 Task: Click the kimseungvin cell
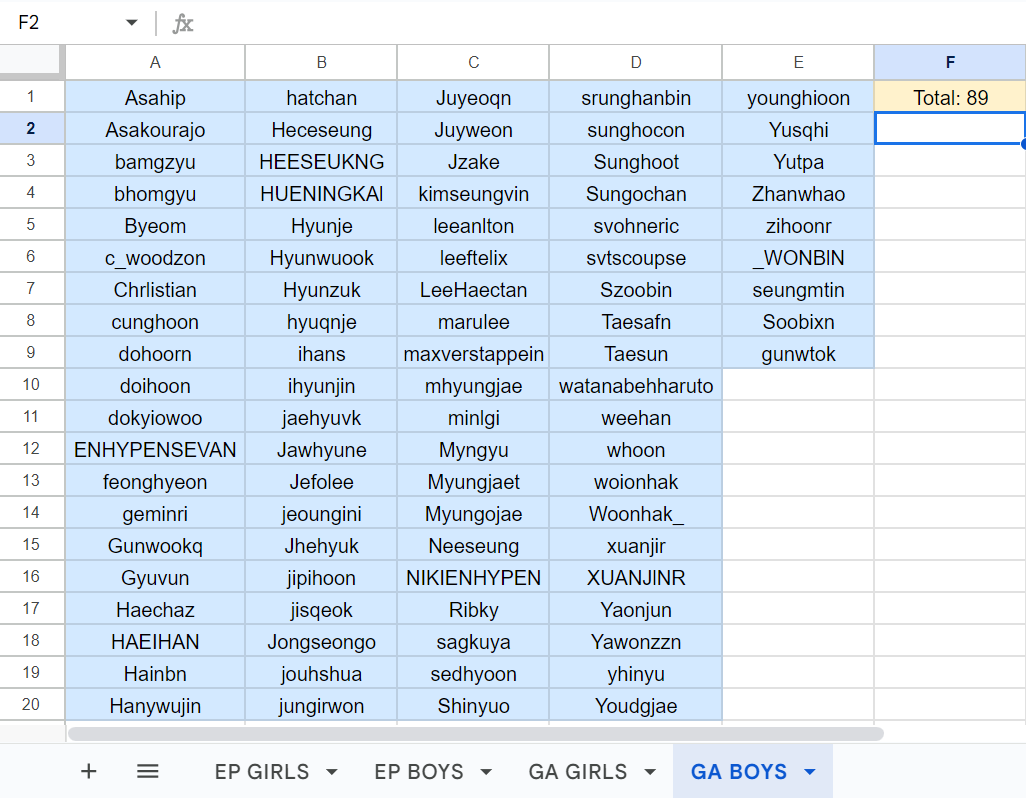click(473, 194)
